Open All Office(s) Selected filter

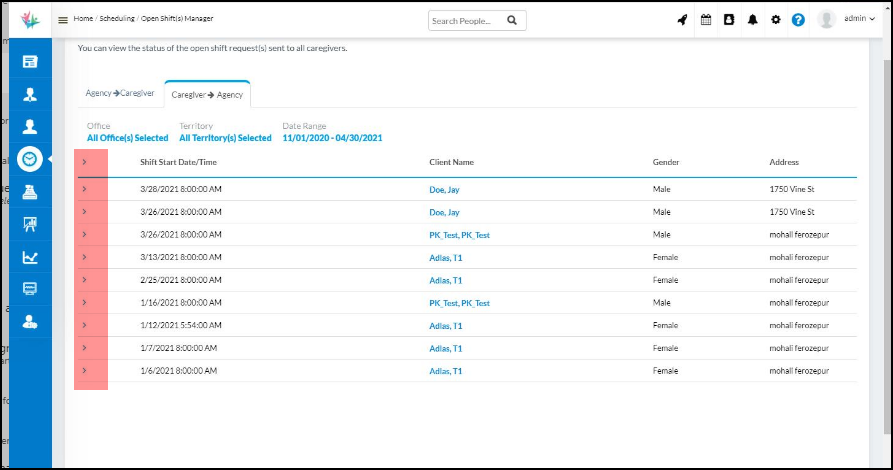pos(127,138)
